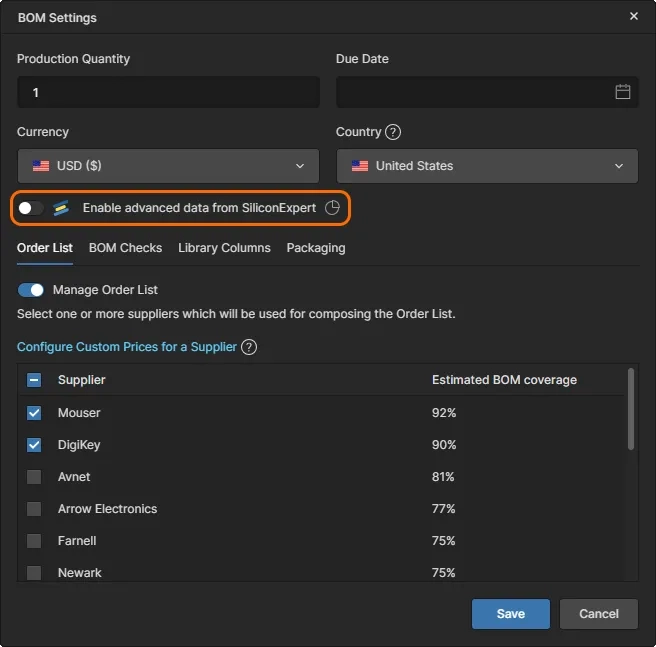Open the Library Columns tab
The width and height of the screenshot is (656, 647).
click(x=224, y=248)
